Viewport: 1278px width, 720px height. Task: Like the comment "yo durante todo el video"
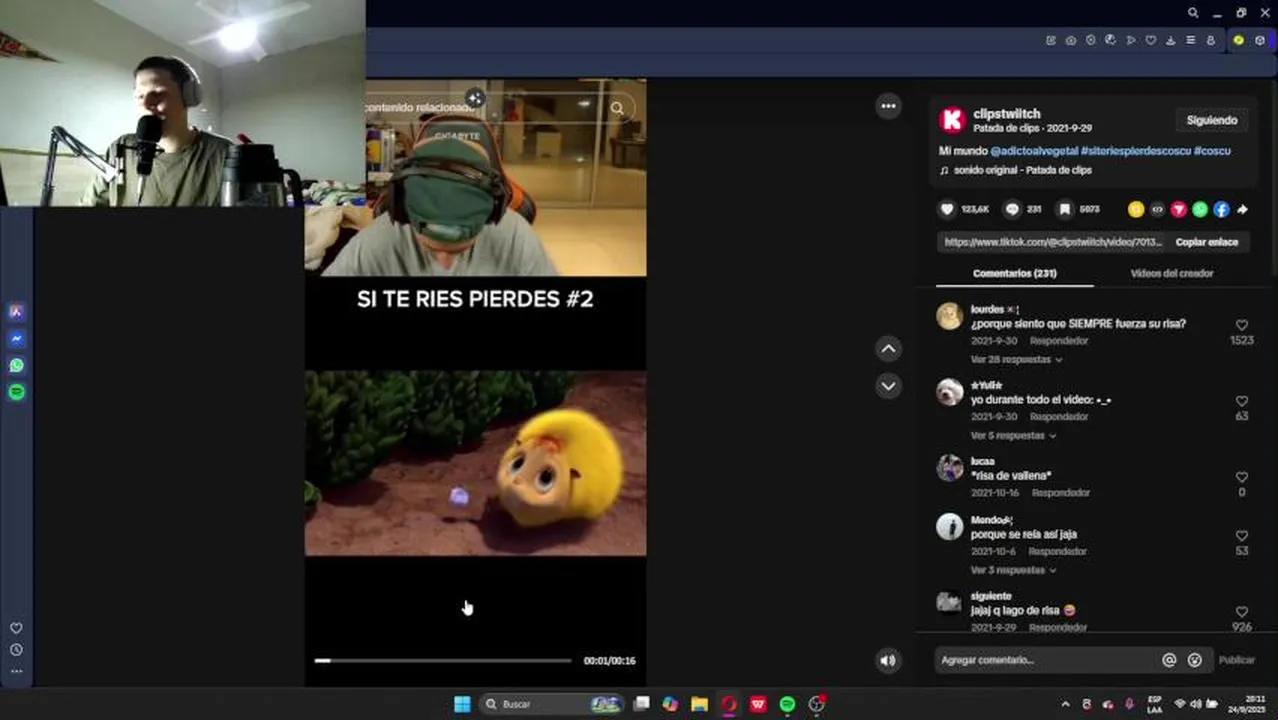click(x=1242, y=401)
